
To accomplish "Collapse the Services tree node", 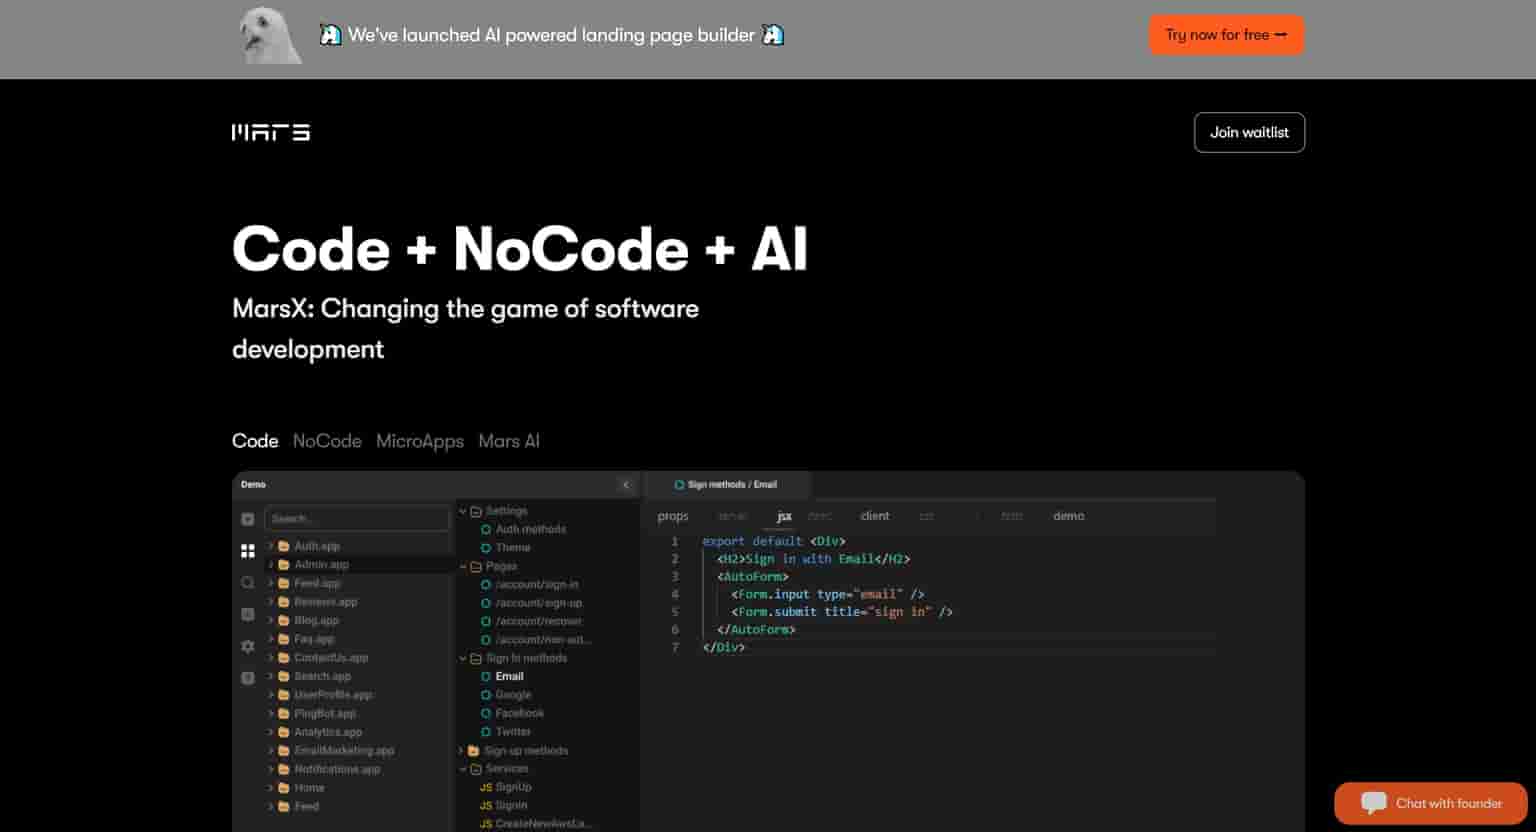I will click(x=463, y=769).
